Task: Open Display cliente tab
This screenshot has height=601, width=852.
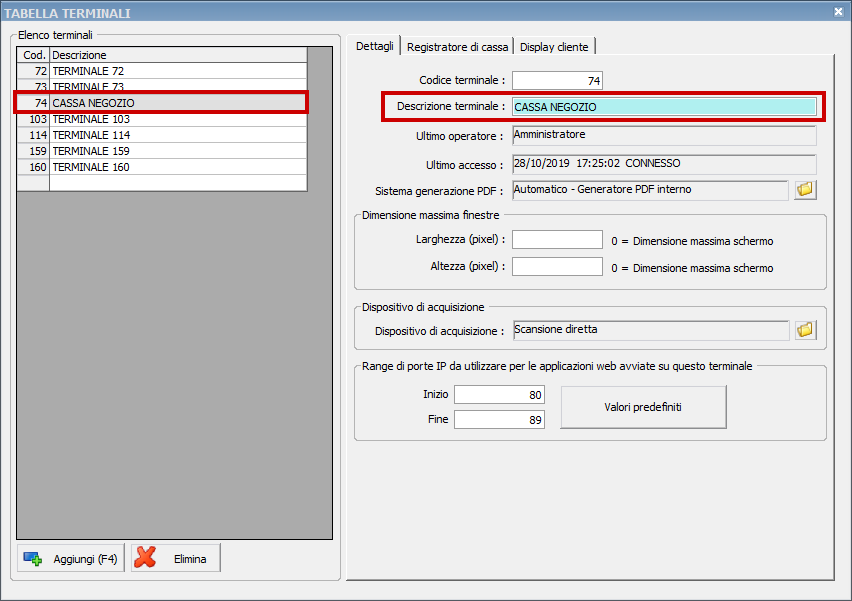Action: (x=554, y=47)
